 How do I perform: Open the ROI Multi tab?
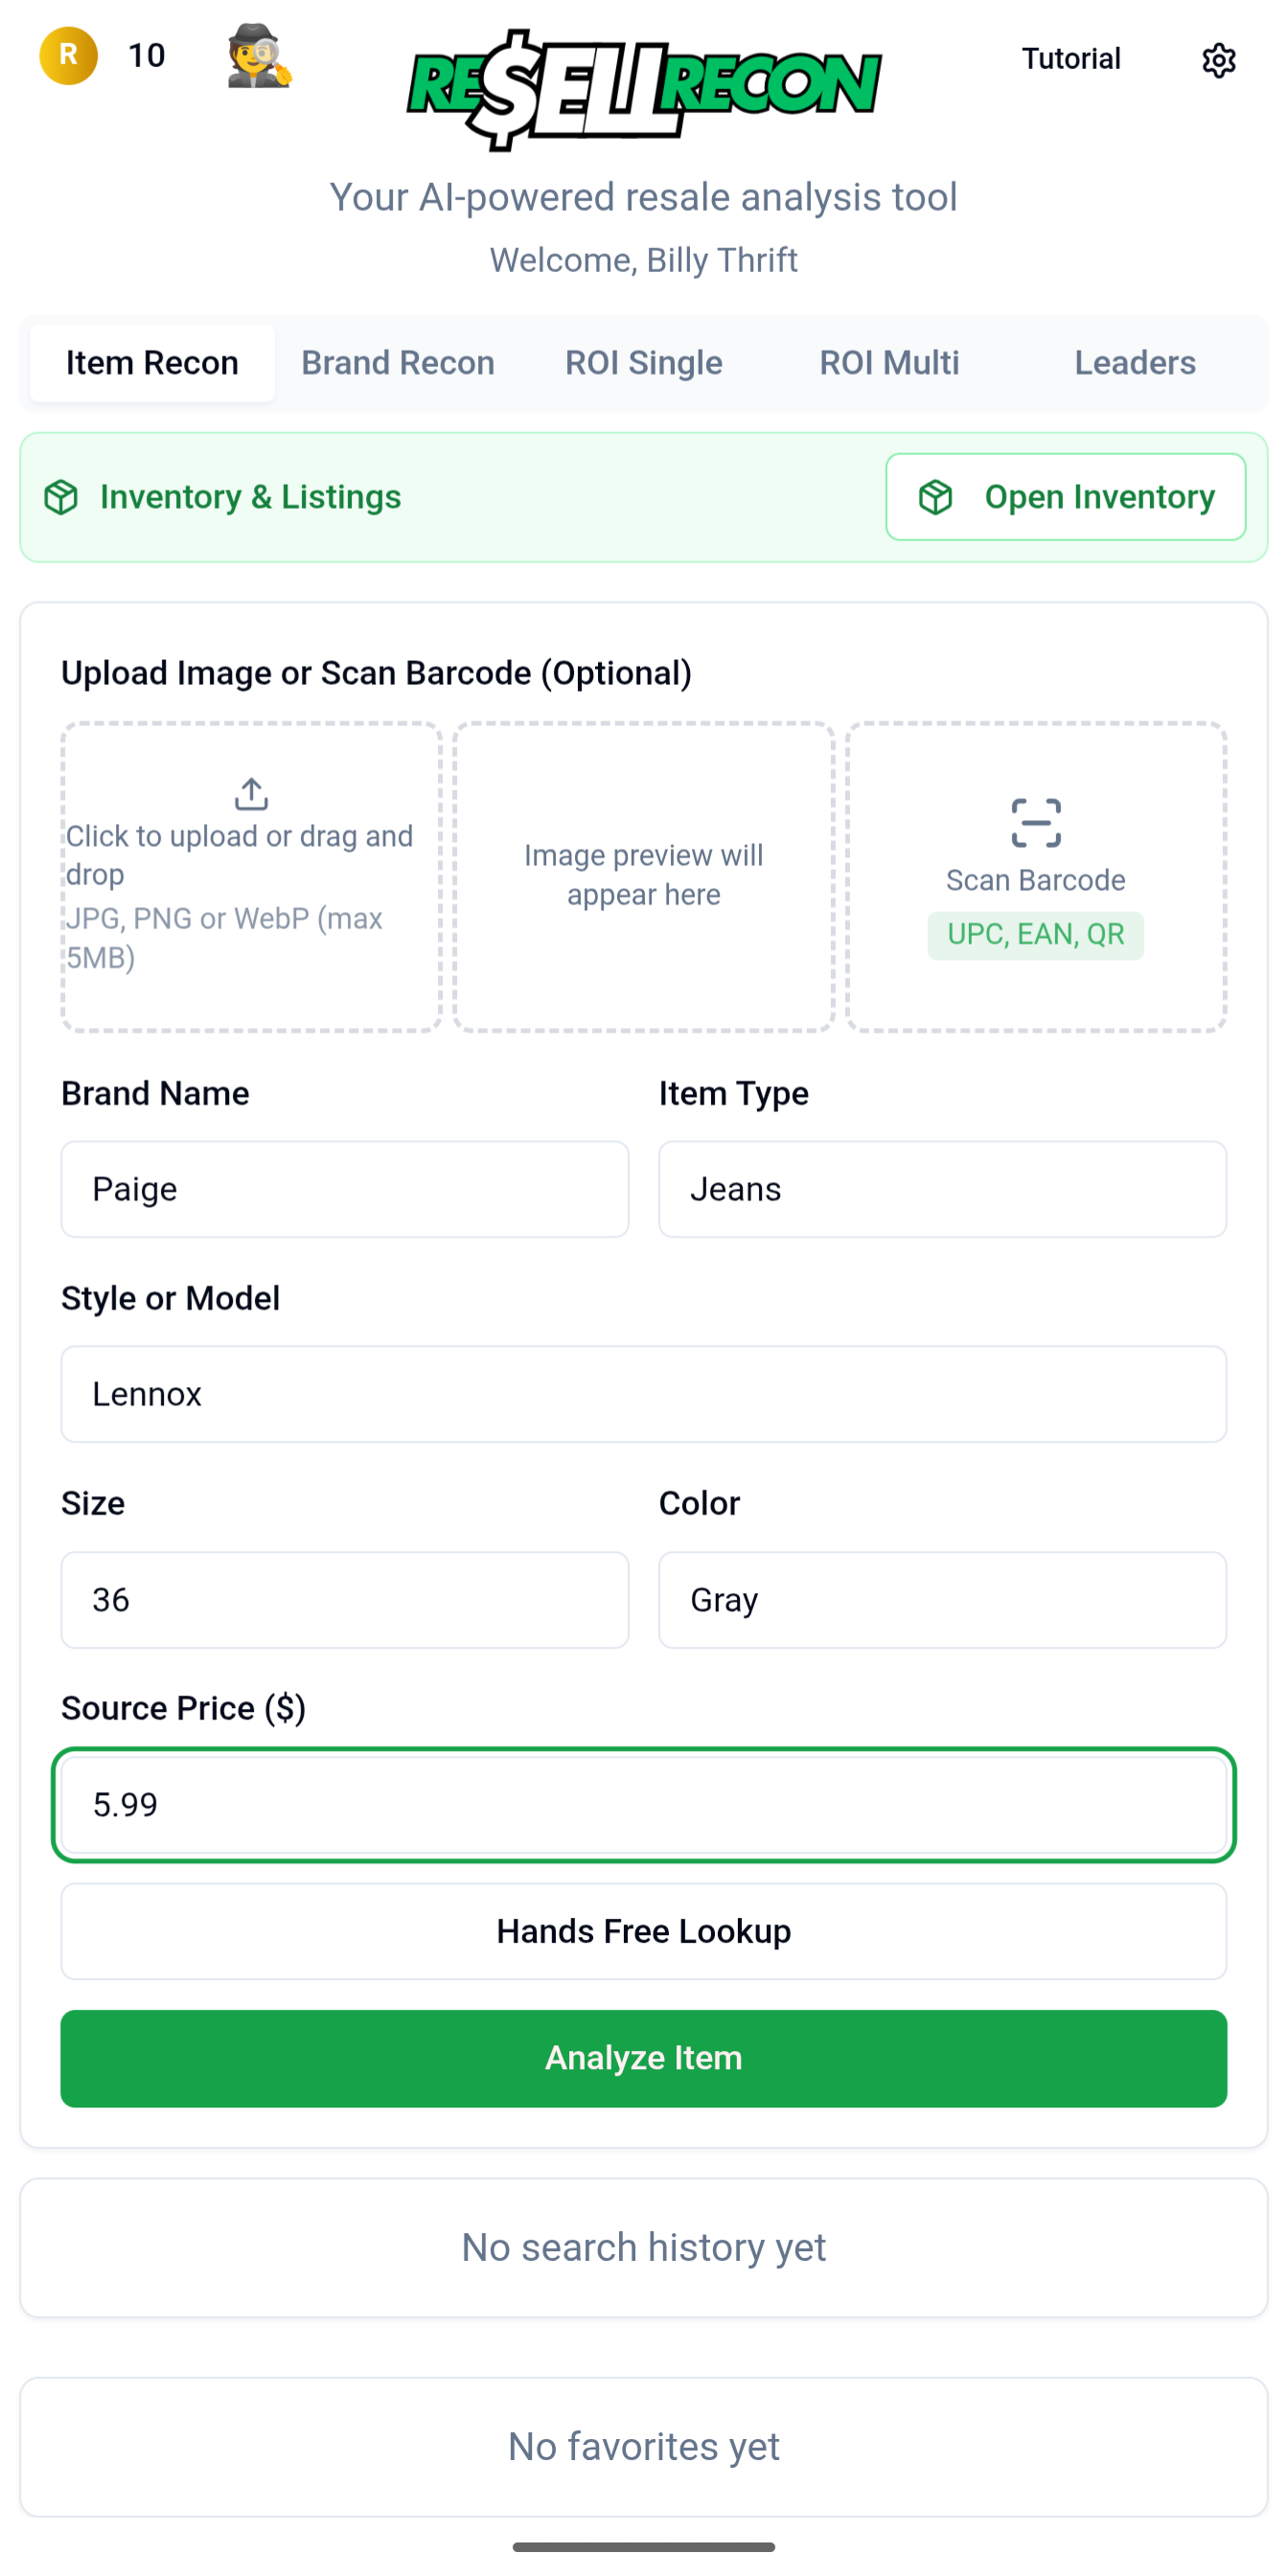click(x=888, y=363)
